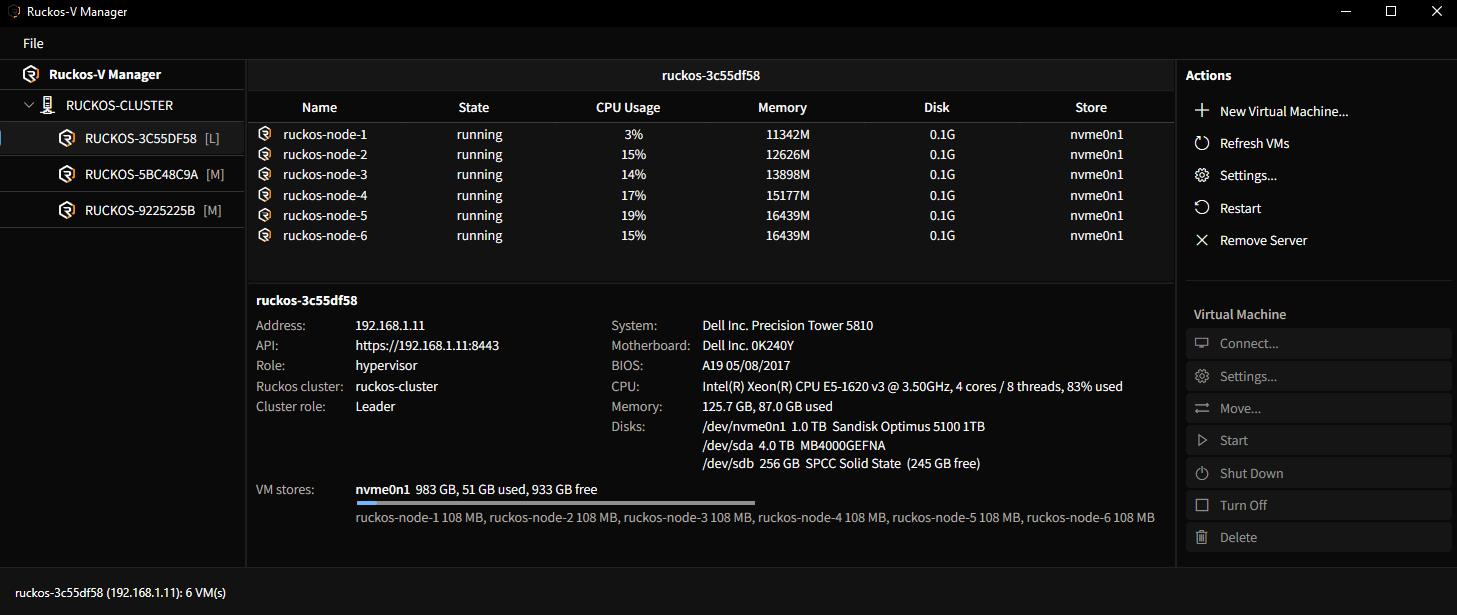Click the plus icon for New Virtual Machine
The image size is (1457, 615).
click(x=1202, y=111)
